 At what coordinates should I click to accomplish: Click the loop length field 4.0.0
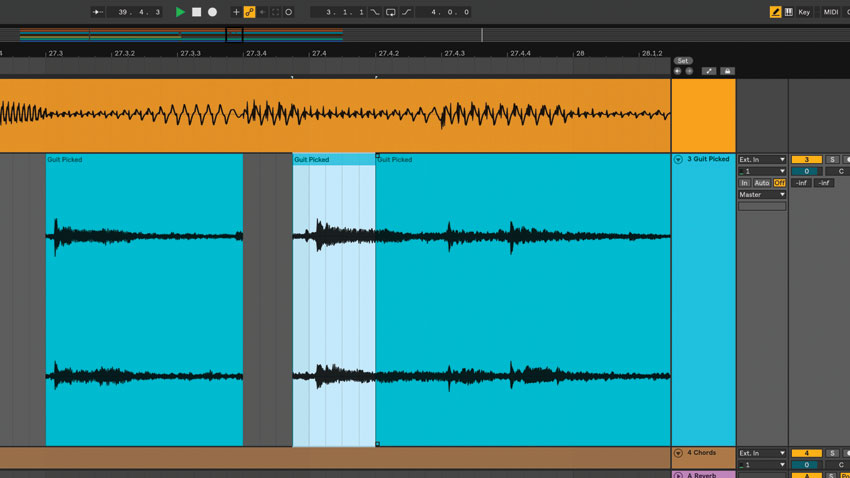coord(445,12)
